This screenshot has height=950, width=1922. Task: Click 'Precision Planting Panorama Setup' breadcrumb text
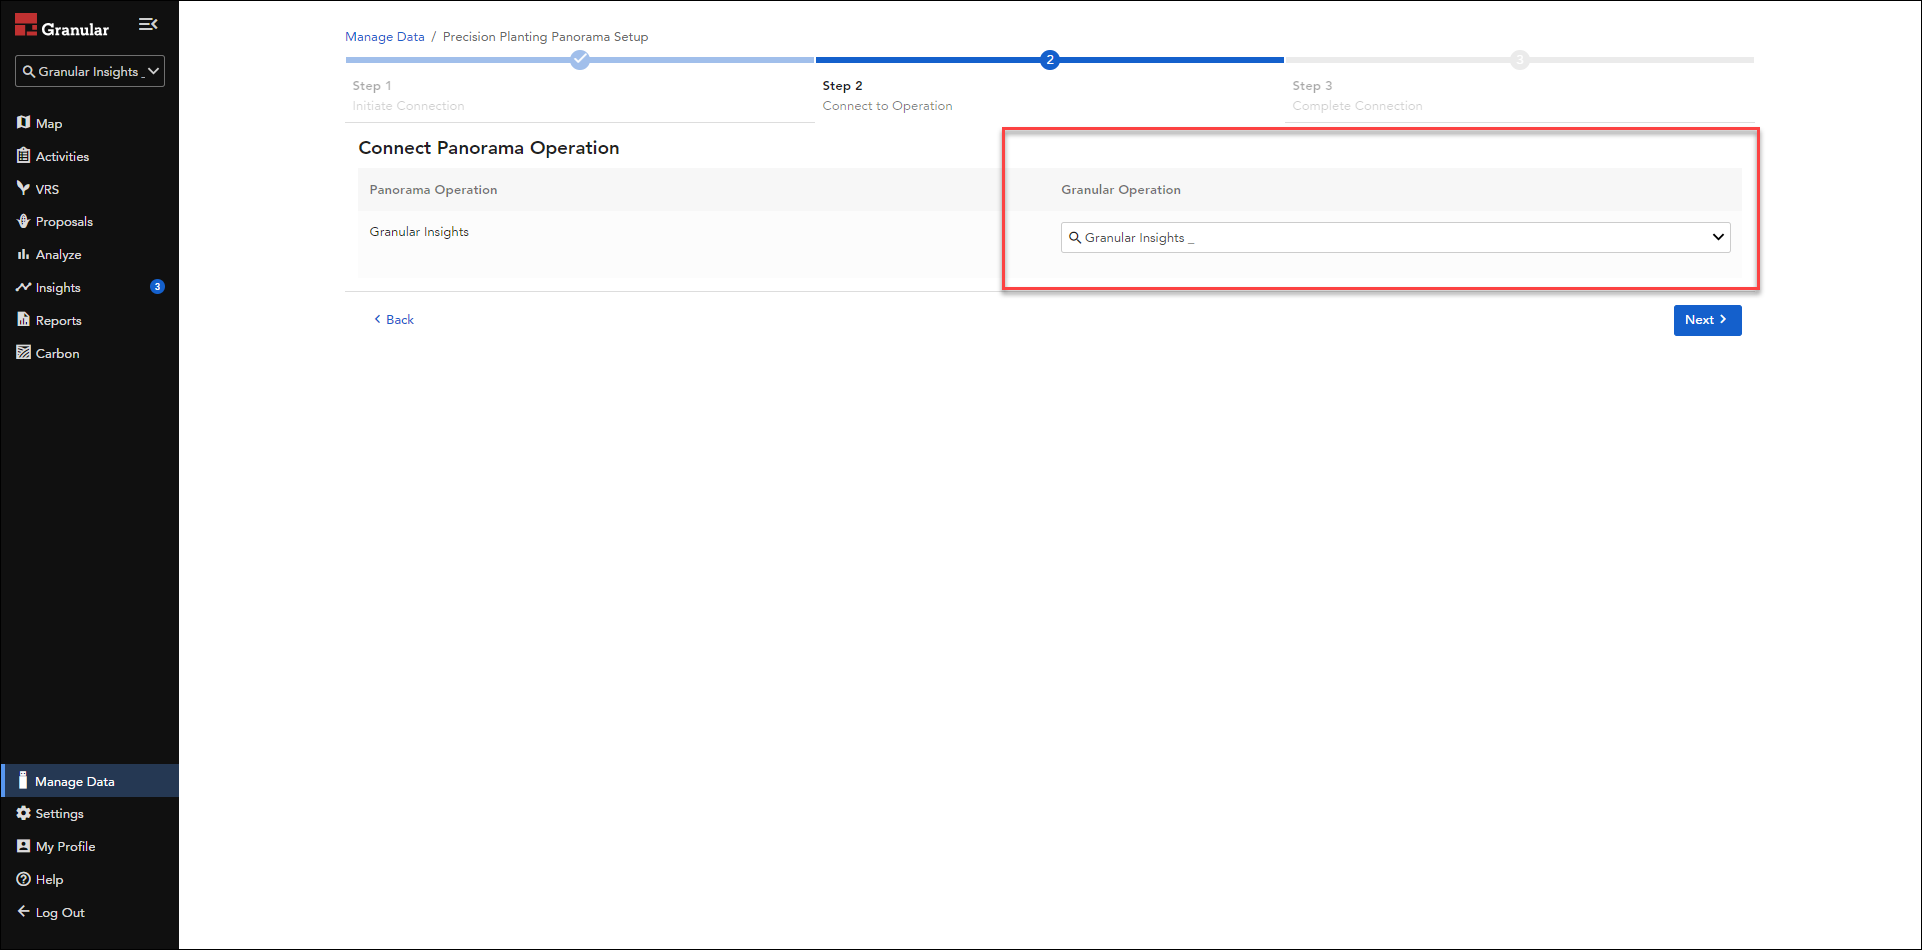coord(545,36)
